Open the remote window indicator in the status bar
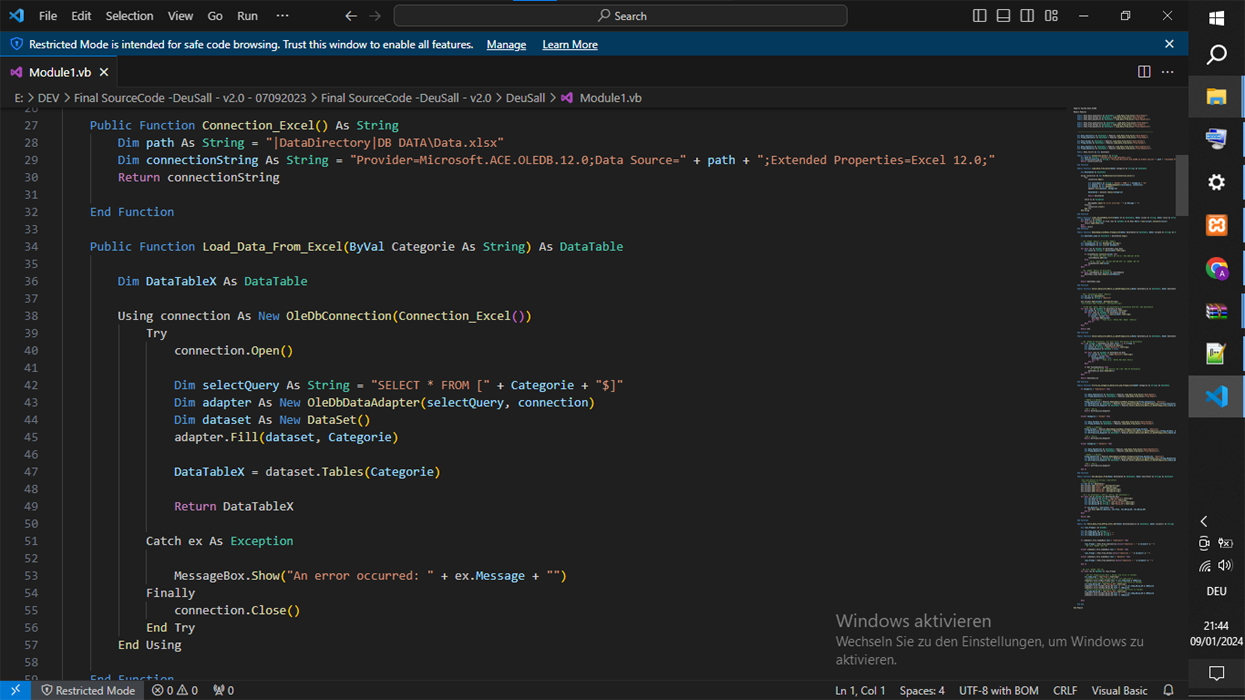This screenshot has height=700, width=1245. (16, 690)
